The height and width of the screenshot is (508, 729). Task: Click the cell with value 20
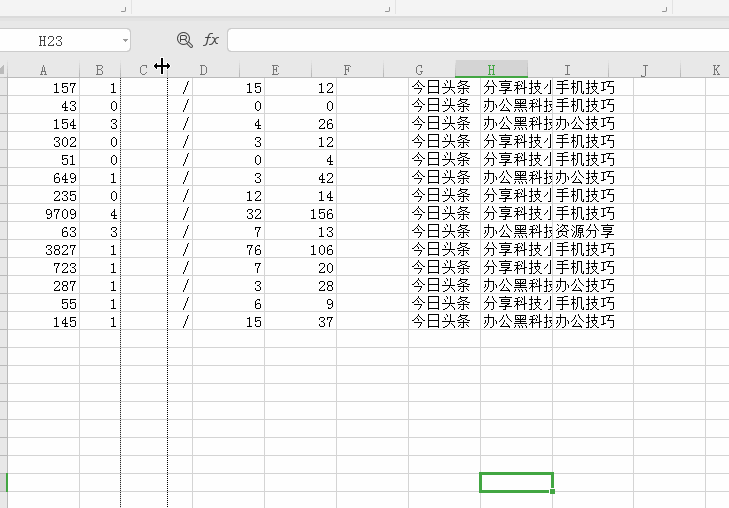coord(300,268)
